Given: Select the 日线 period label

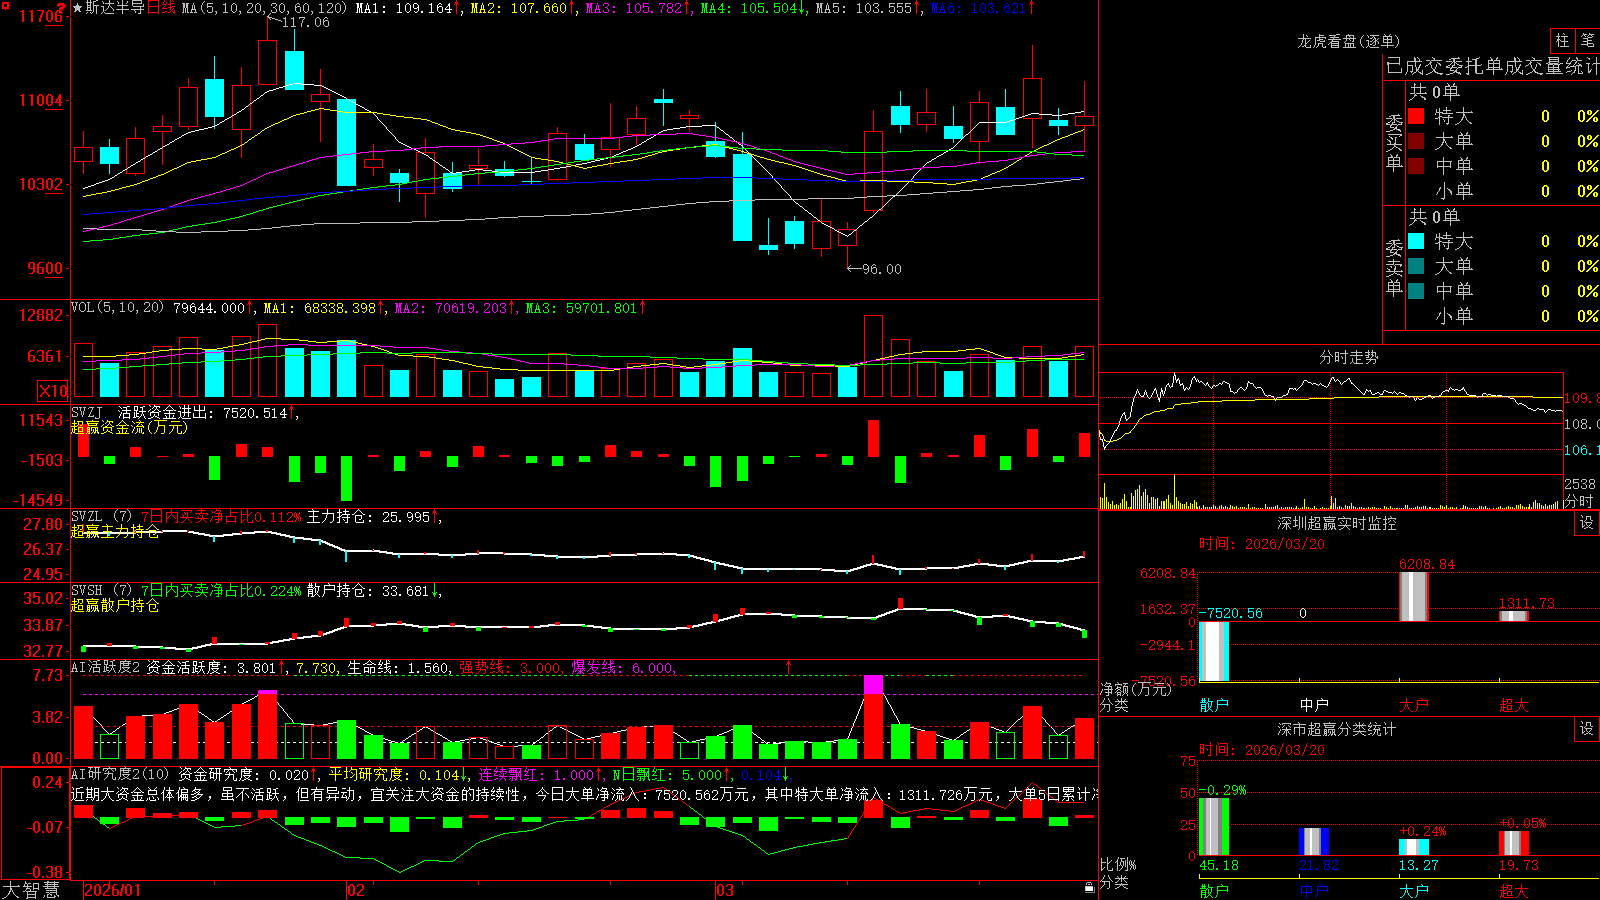Looking at the screenshot, I should point(161,8).
